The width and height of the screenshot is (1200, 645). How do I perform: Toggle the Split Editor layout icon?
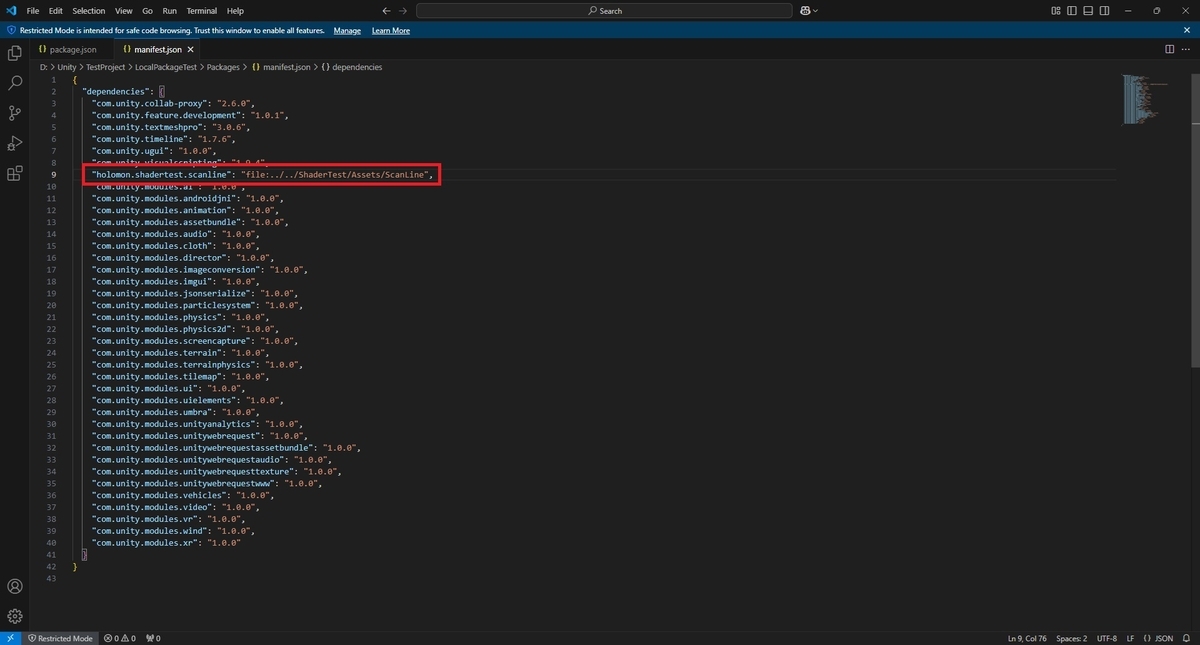pos(1170,48)
